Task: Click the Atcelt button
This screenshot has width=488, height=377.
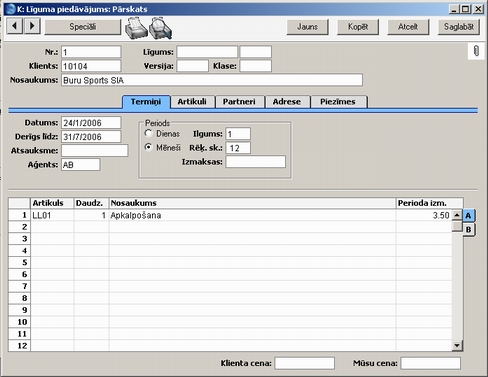Action: click(x=408, y=27)
